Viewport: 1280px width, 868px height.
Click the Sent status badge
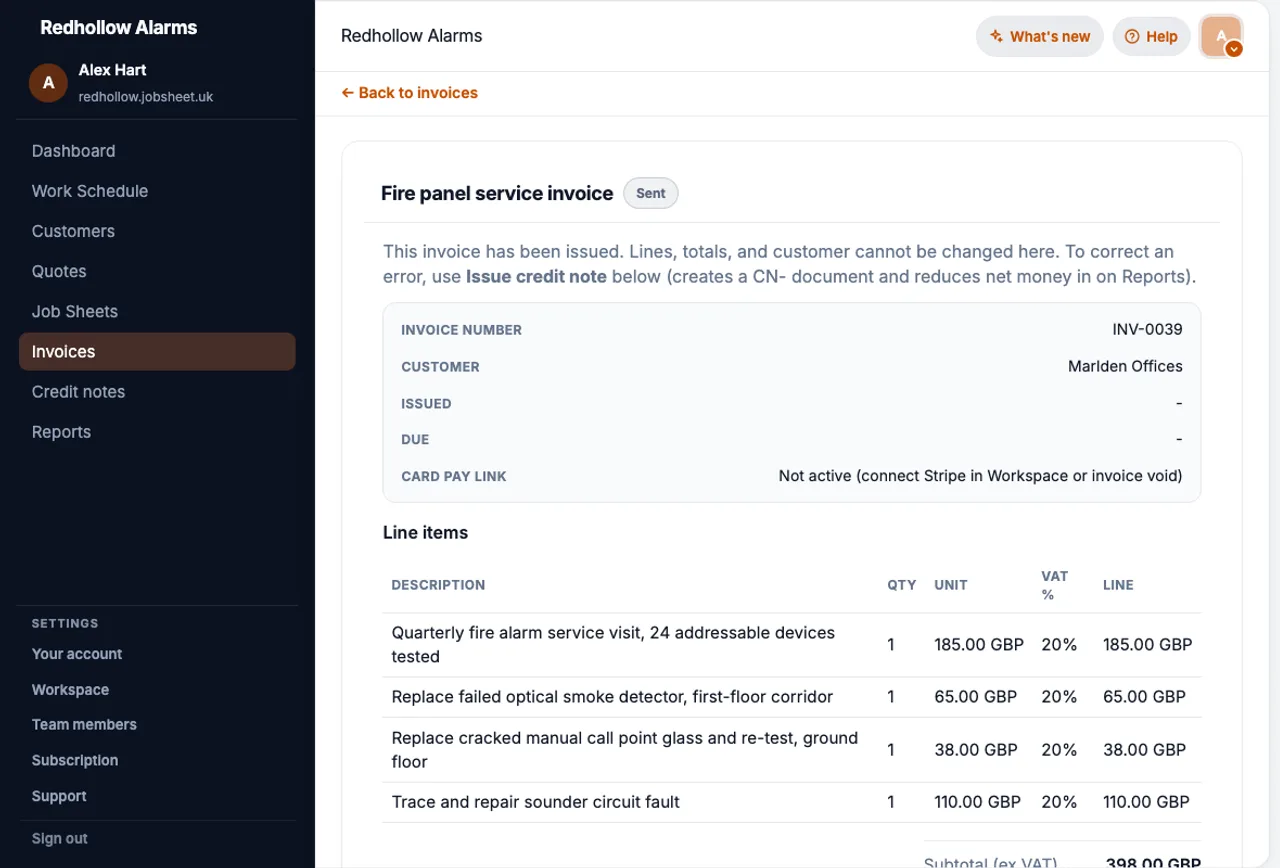(651, 193)
